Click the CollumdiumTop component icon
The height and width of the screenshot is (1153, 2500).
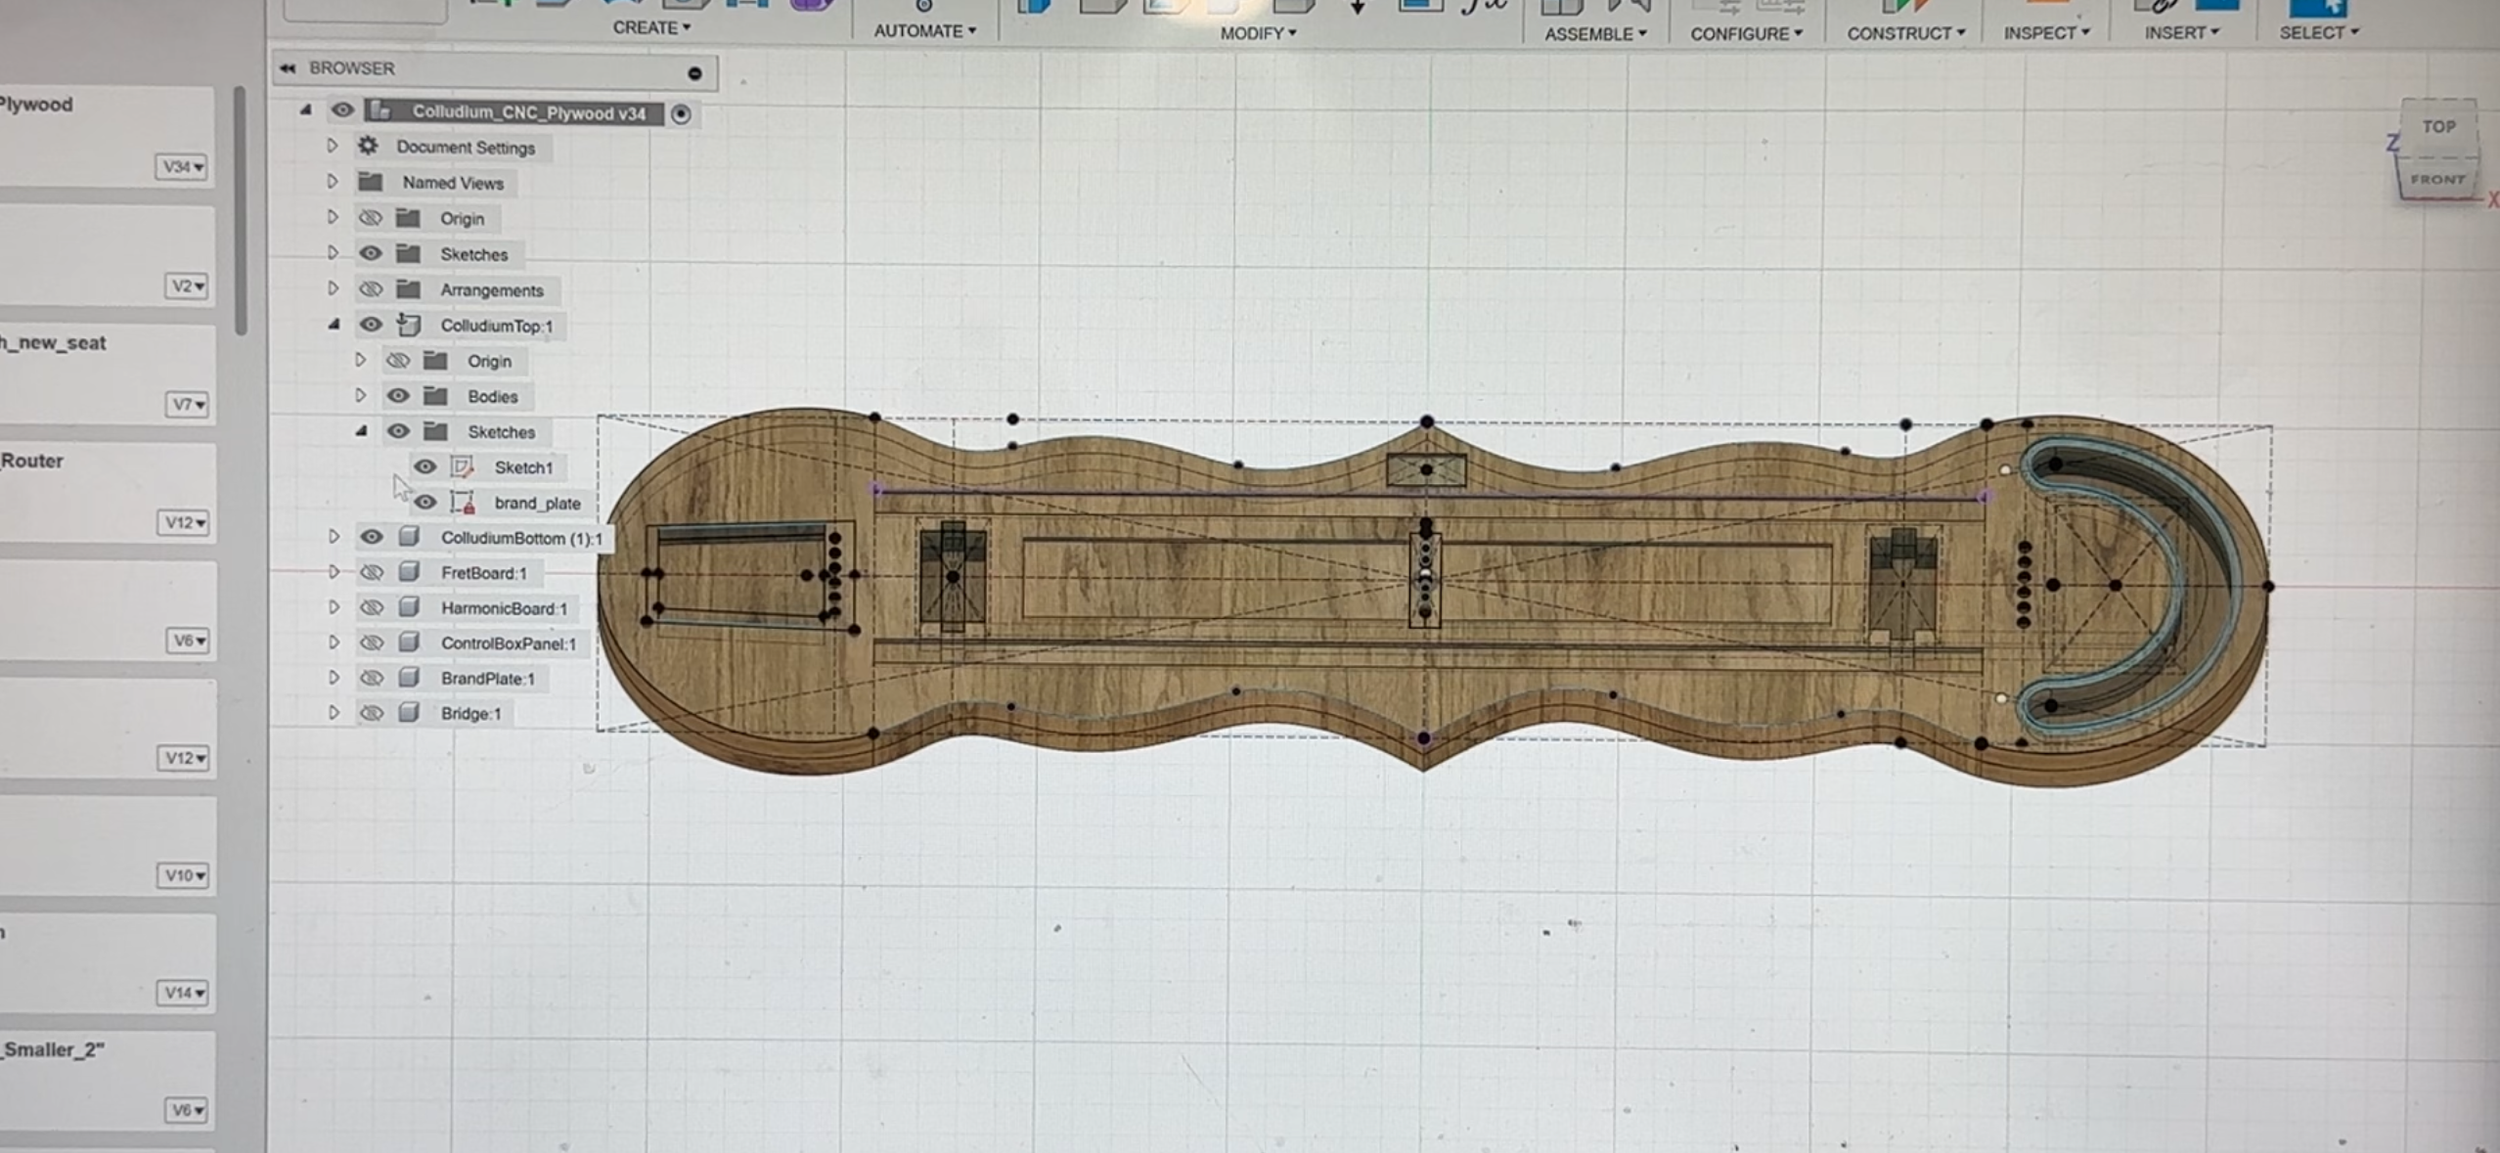(x=408, y=325)
